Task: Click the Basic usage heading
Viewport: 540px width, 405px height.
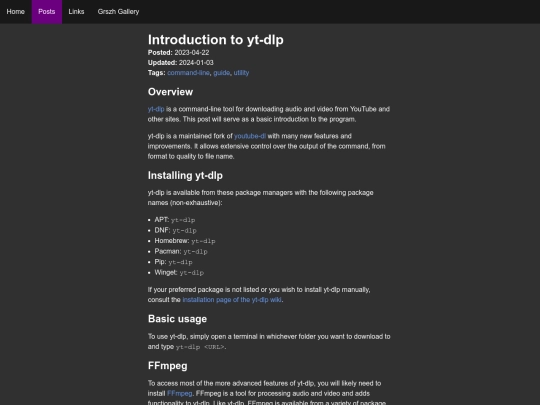Action: tap(177, 319)
